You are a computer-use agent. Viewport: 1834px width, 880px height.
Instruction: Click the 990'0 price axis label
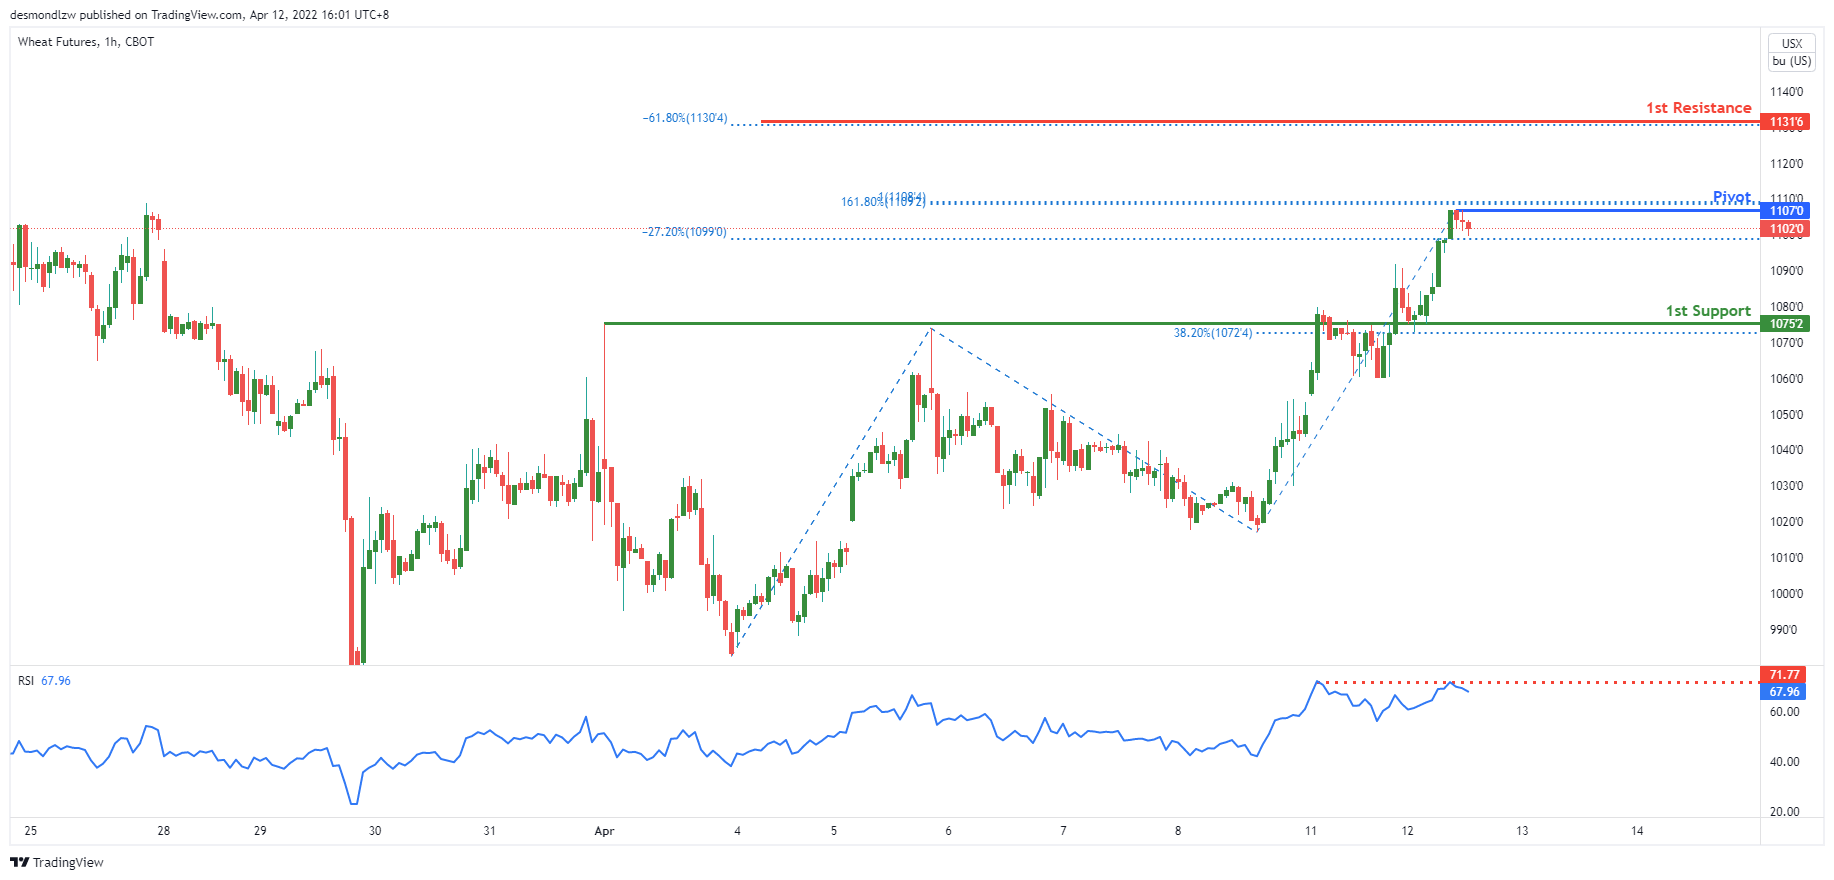(1786, 630)
